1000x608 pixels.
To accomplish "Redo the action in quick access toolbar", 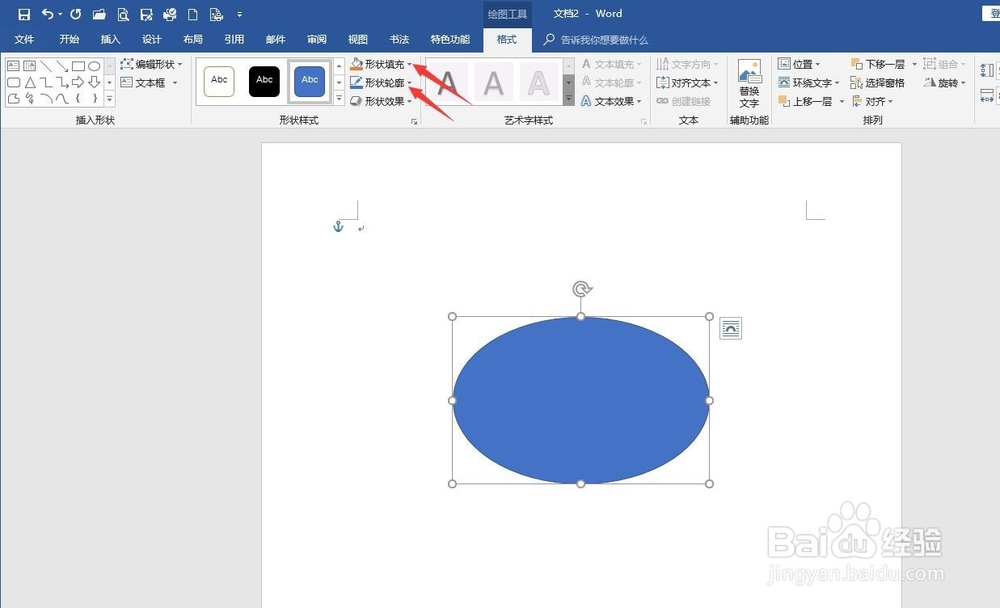I will [x=76, y=14].
